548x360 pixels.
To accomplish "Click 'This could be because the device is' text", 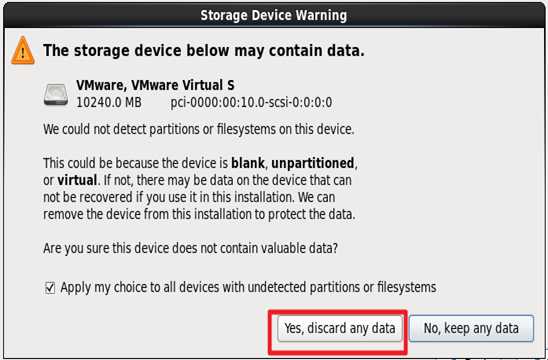I will 136,163.
